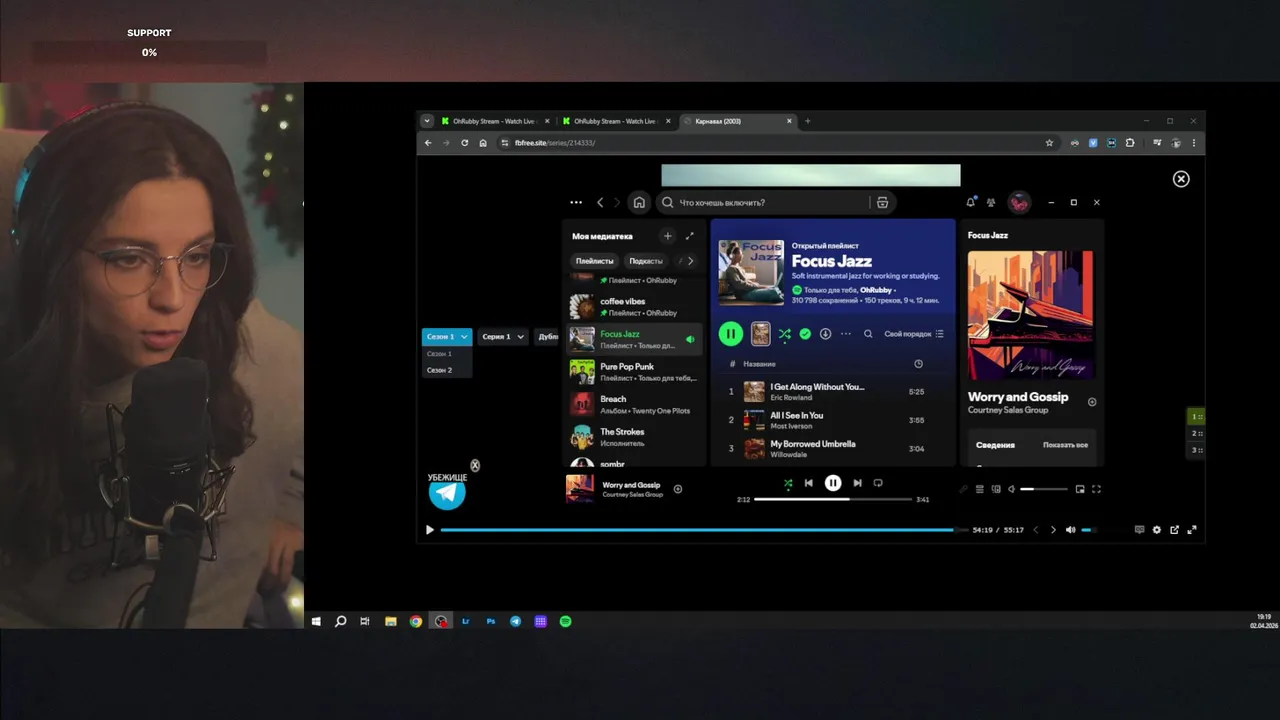Open connect-to-device icon
The height and width of the screenshot is (720, 1280).
click(996, 489)
